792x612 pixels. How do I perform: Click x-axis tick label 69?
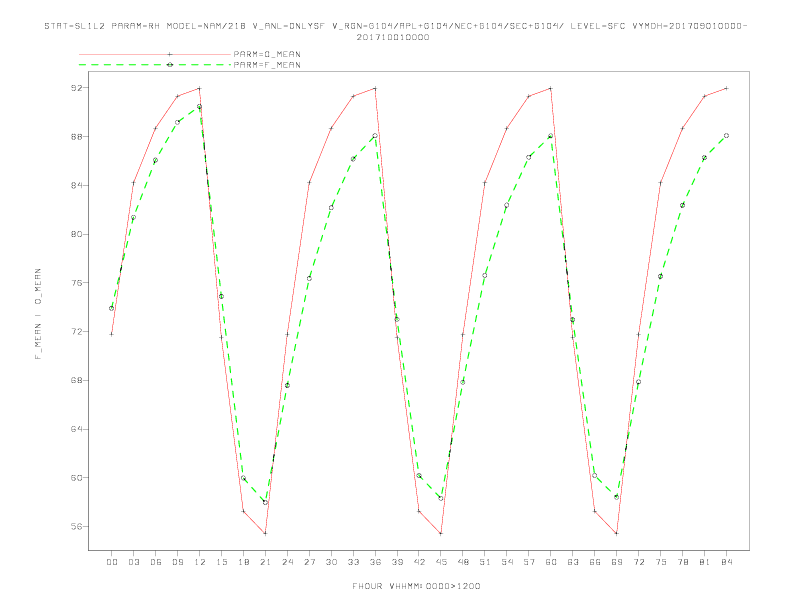coord(617,562)
